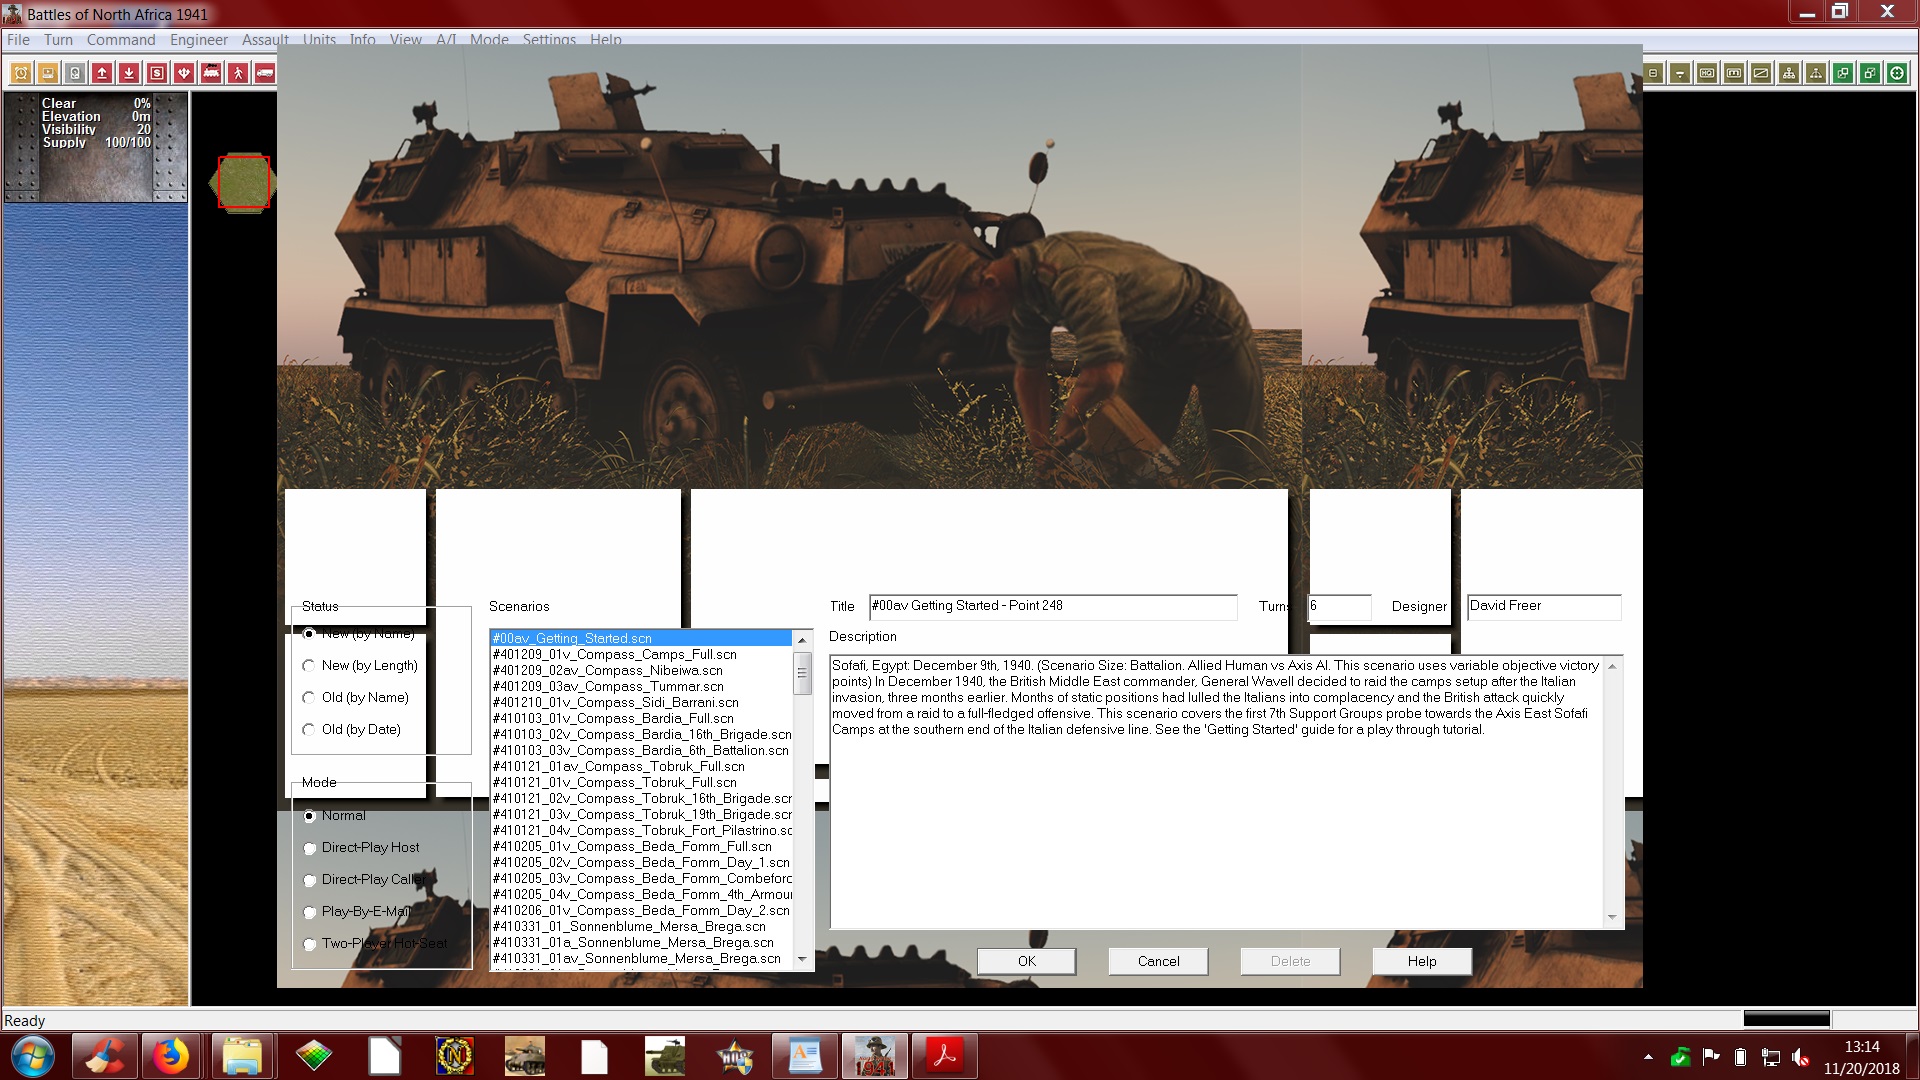This screenshot has width=1920, height=1080.
Task: Show hidden system tray icons arrow
Action: [1648, 1057]
